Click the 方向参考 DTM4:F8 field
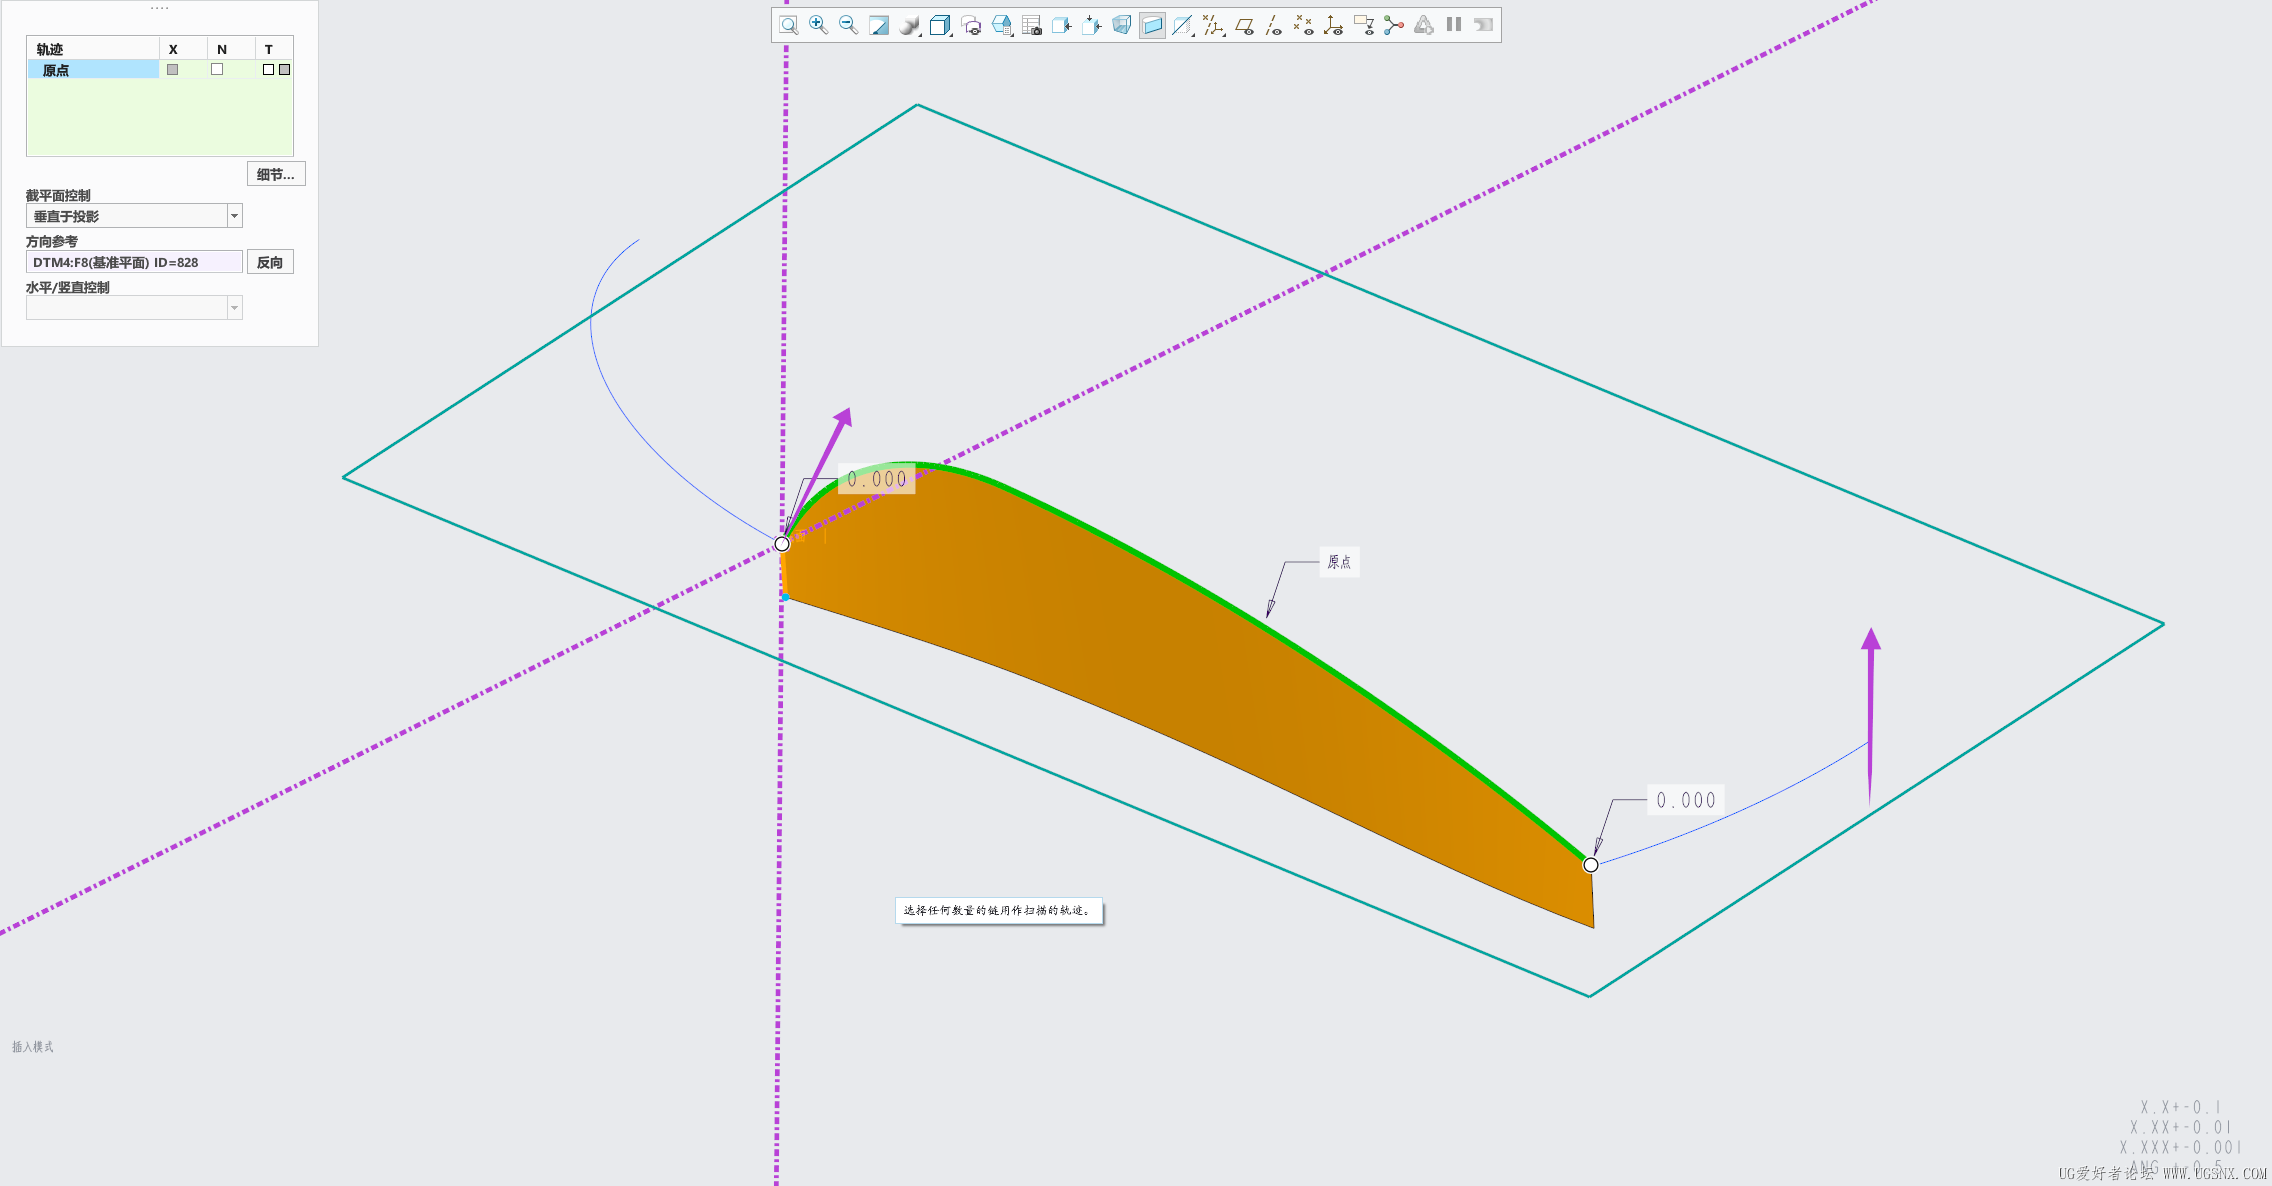Image resolution: width=2272 pixels, height=1186 pixels. point(134,262)
